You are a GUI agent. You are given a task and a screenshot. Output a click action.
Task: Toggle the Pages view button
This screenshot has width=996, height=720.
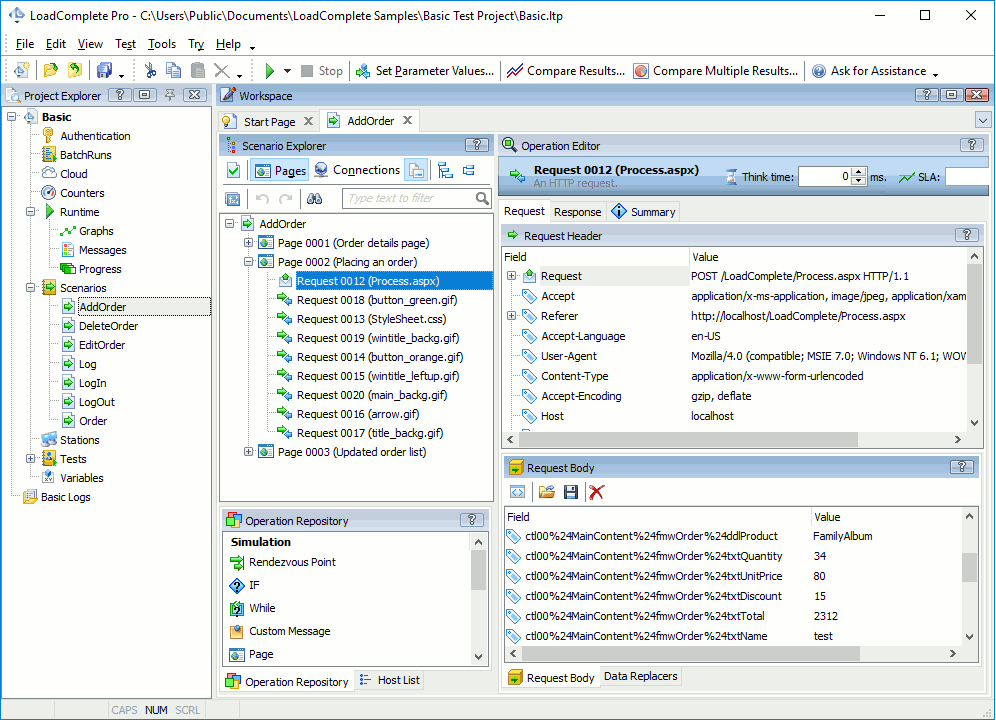(x=280, y=170)
